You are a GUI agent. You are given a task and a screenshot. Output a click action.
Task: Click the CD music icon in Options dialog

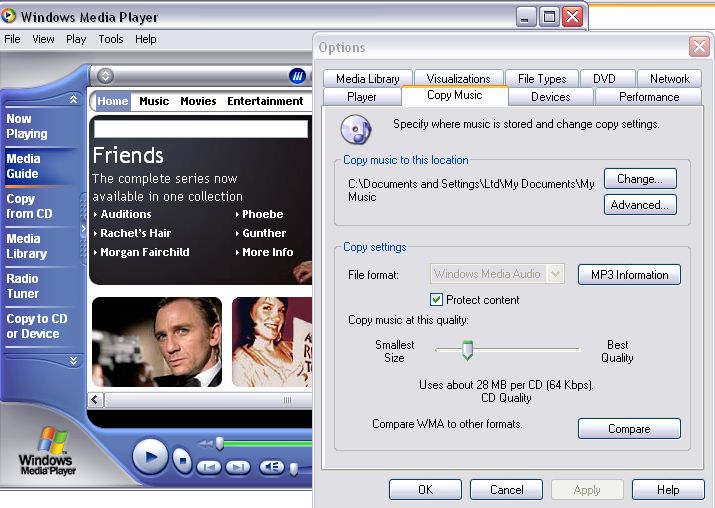tap(356, 129)
